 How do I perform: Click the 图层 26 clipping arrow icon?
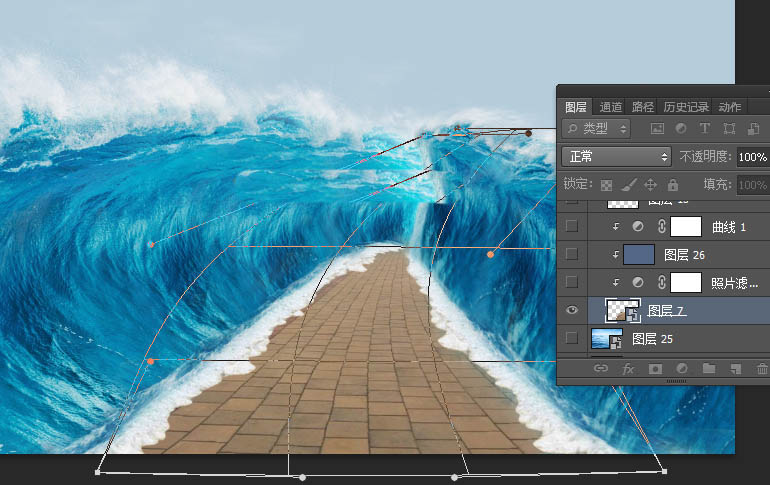click(615, 254)
